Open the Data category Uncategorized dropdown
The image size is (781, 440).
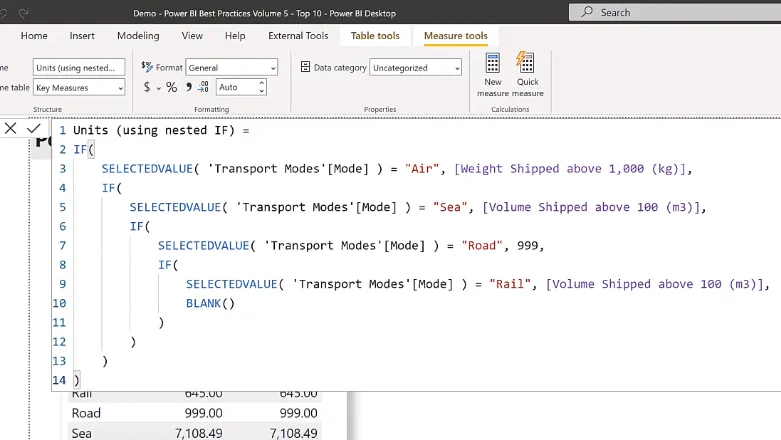coord(415,67)
